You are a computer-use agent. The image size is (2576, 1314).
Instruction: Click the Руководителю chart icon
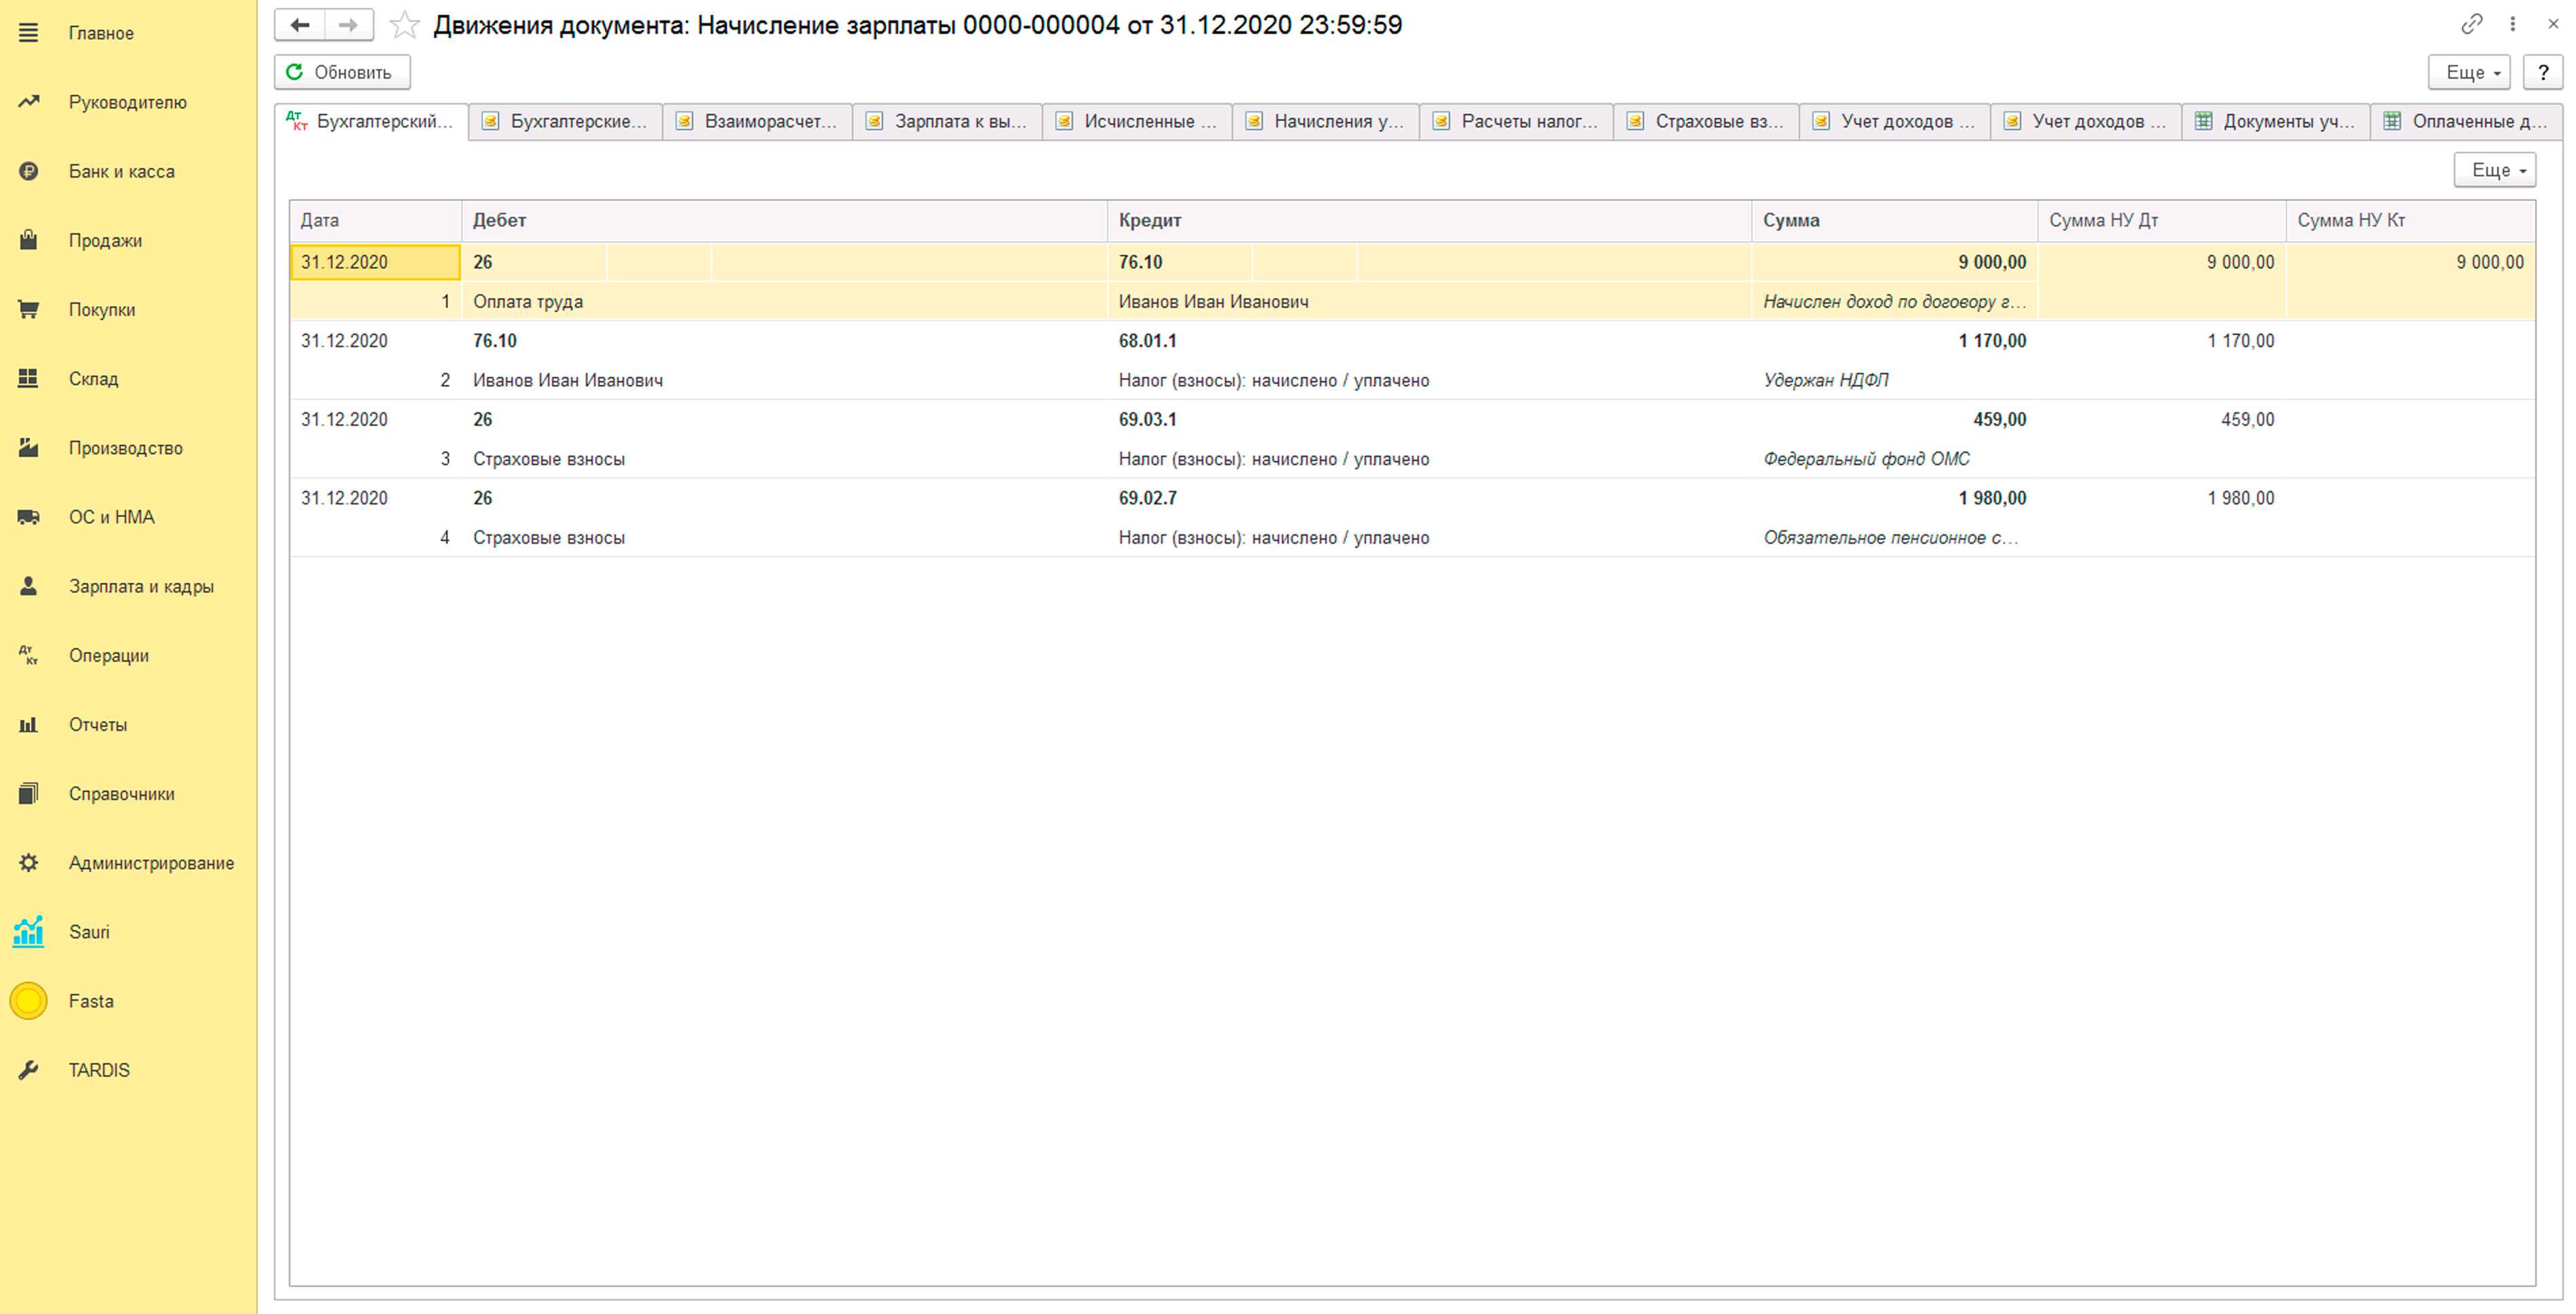(x=28, y=102)
